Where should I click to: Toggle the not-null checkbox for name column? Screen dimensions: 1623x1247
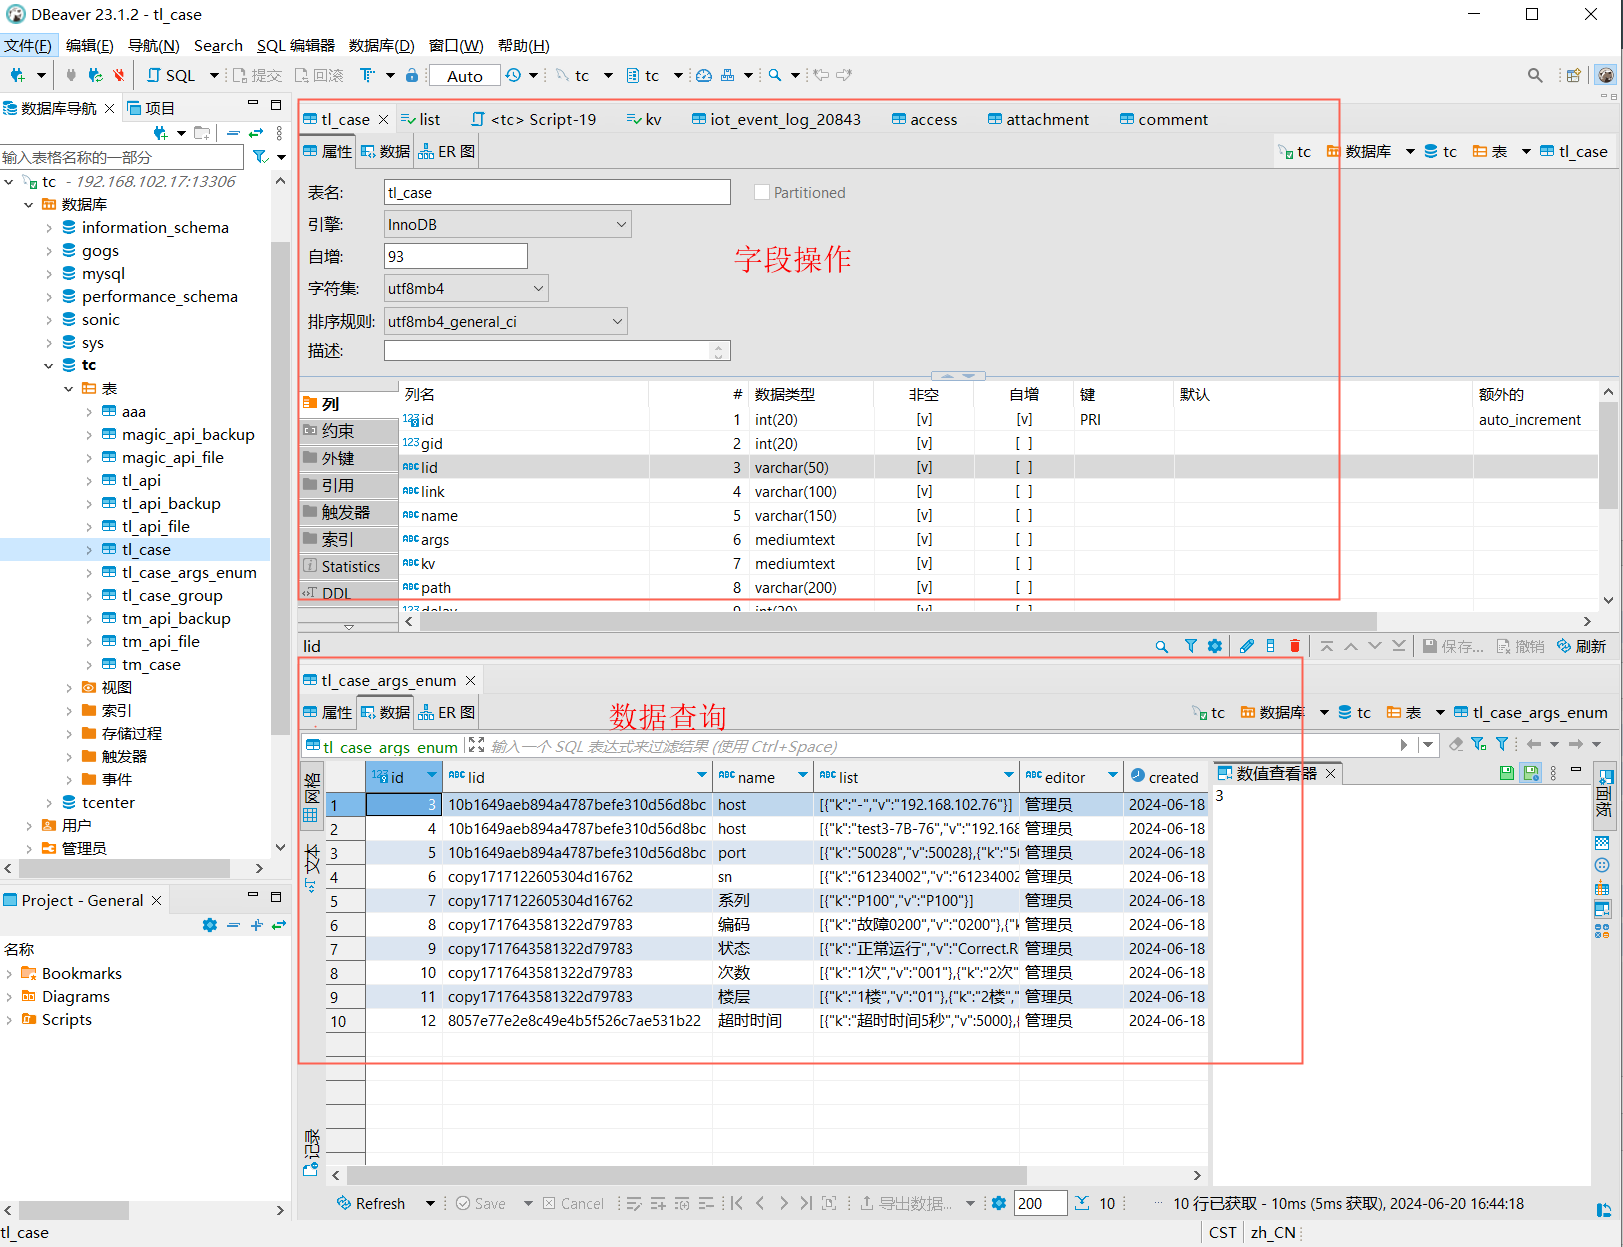click(x=924, y=516)
